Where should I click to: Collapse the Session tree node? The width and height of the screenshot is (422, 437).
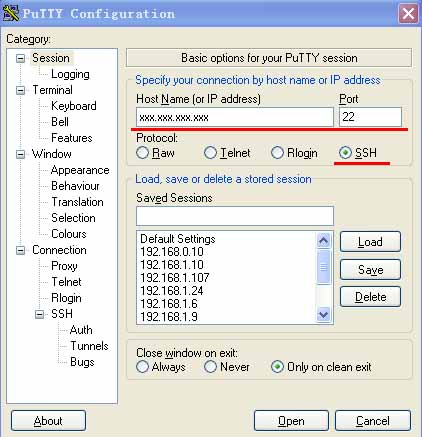(x=21, y=58)
